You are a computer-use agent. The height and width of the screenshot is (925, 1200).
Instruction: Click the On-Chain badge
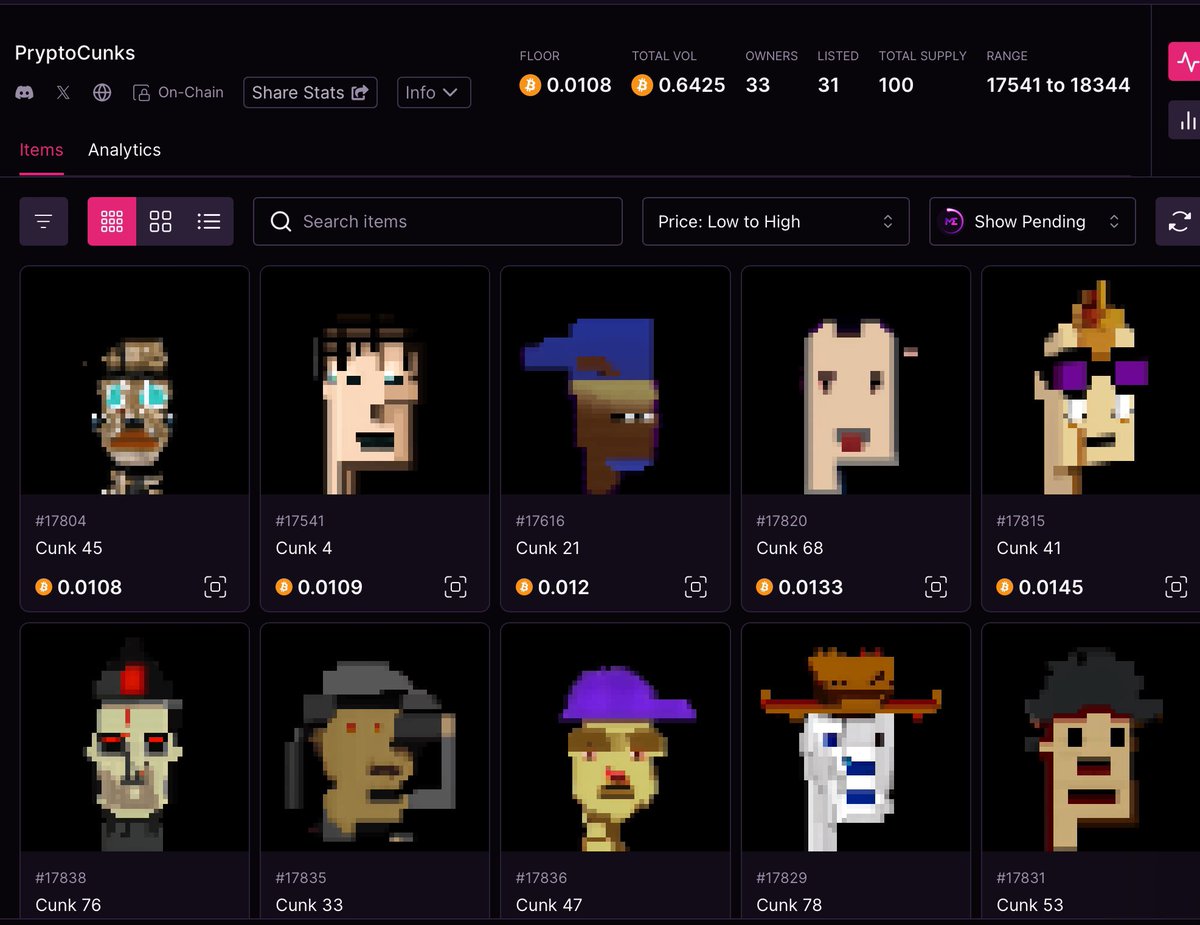tap(178, 92)
